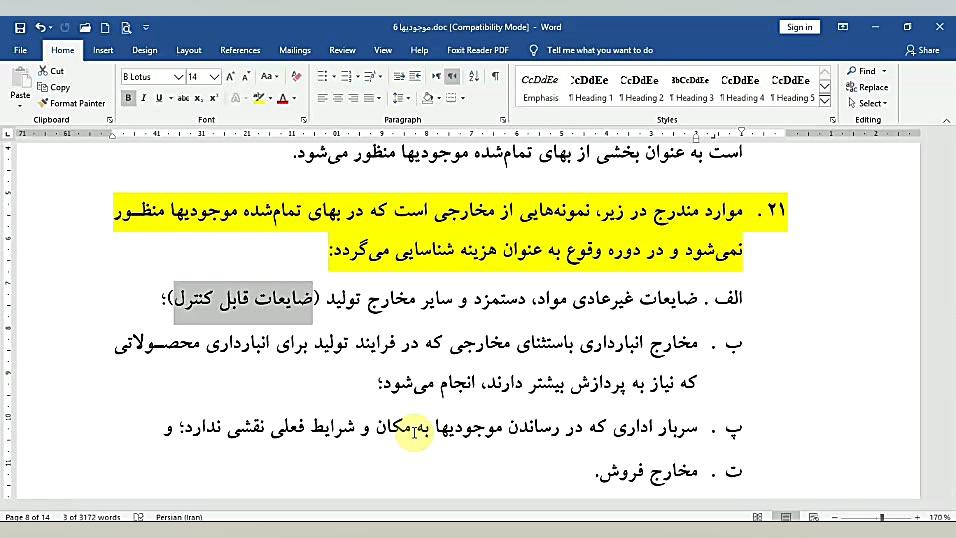Click the red font color swatch

tap(281, 98)
